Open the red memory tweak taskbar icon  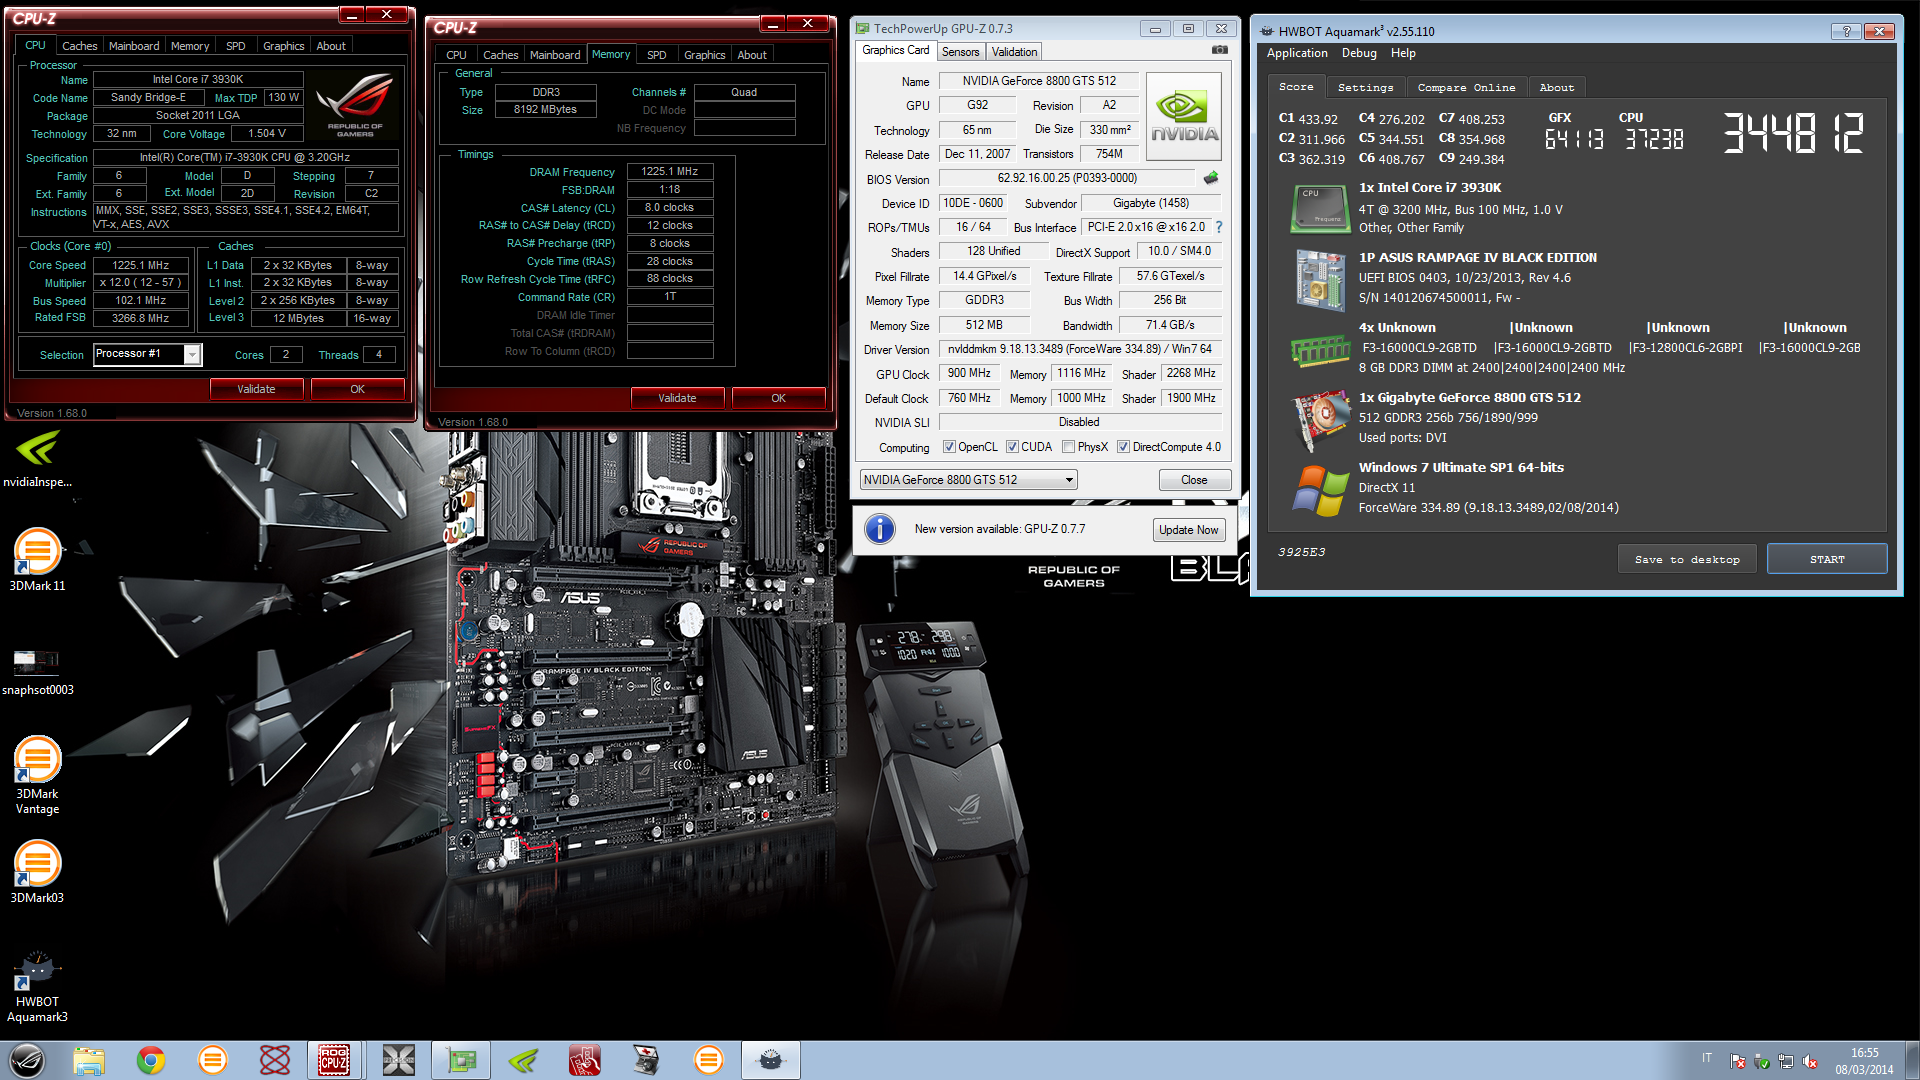[x=585, y=1060]
